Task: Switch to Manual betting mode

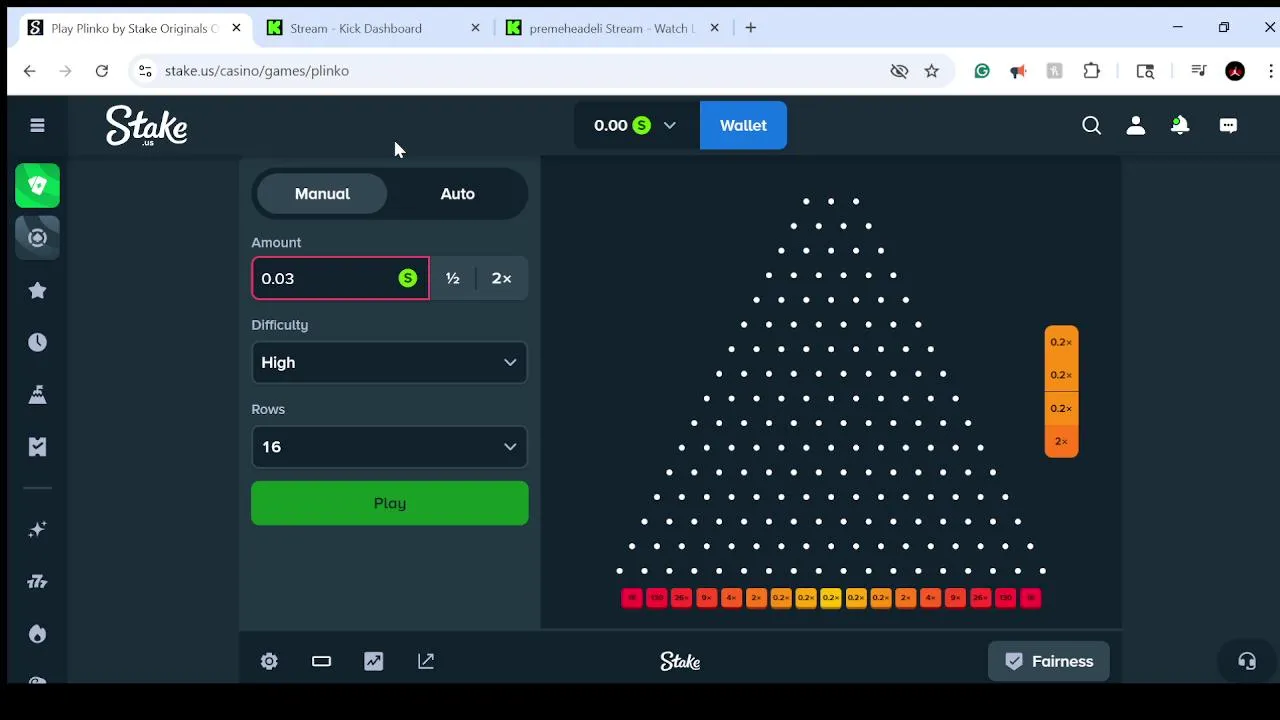Action: (322, 194)
